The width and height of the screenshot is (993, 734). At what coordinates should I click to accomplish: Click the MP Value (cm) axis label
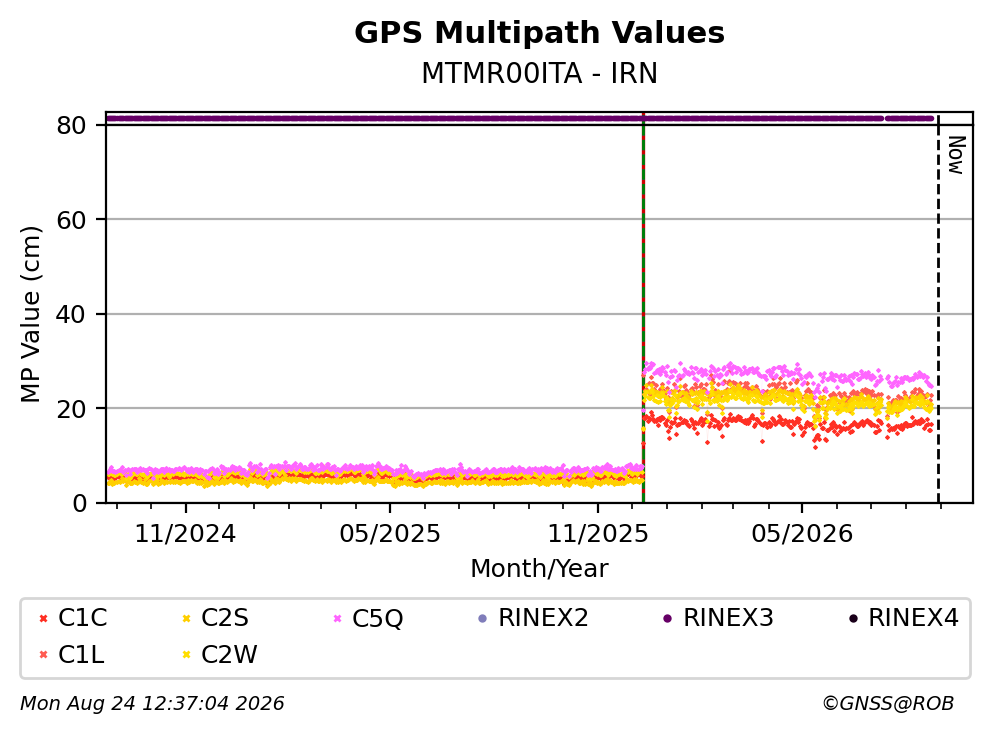30,314
